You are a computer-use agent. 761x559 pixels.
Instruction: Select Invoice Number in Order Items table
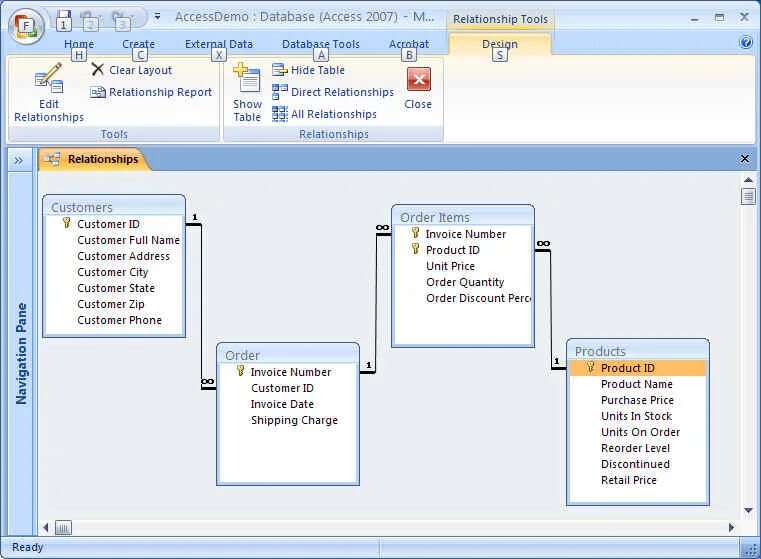tap(463, 233)
